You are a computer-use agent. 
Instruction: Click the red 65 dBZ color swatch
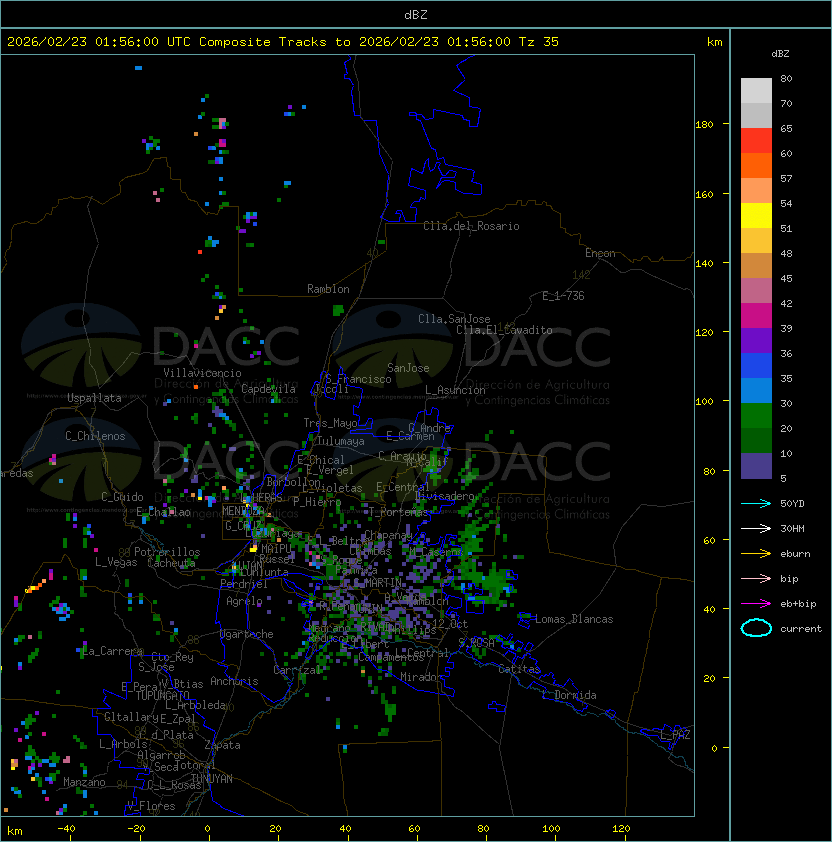tap(756, 141)
